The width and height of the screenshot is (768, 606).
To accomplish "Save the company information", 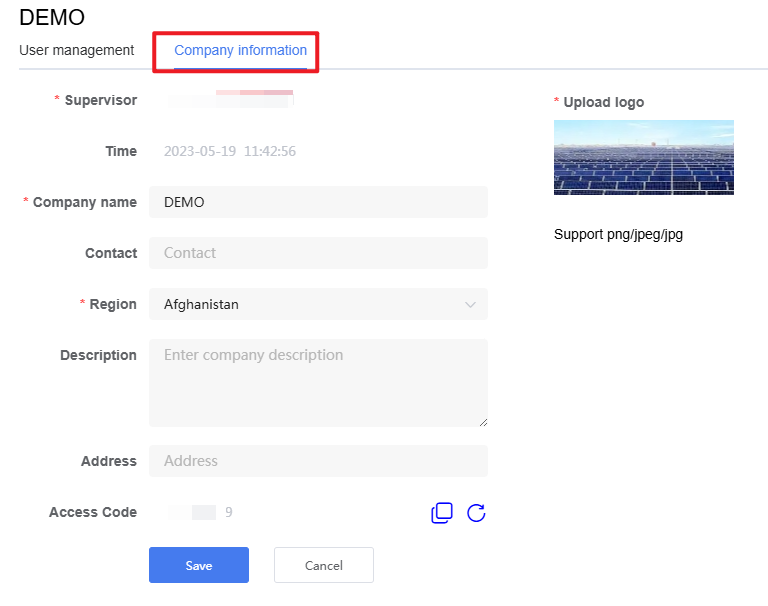I will point(199,565).
